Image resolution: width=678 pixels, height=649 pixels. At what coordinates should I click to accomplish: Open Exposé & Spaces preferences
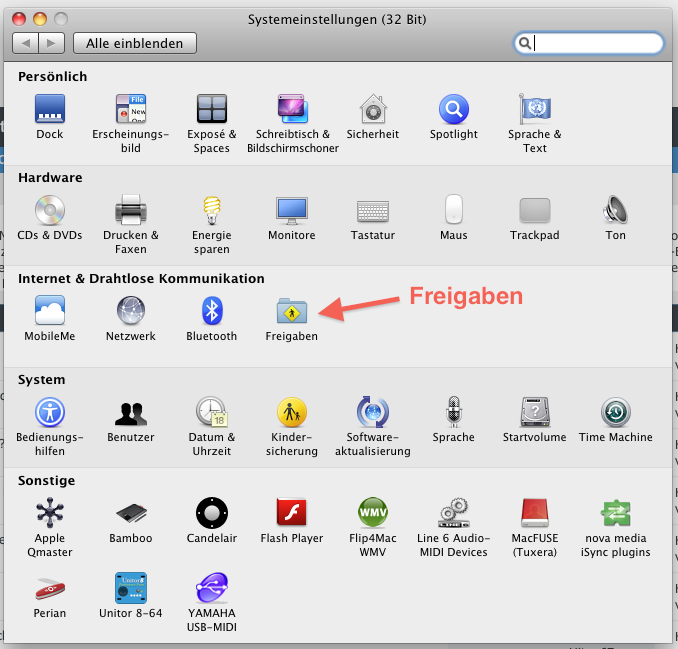(211, 109)
